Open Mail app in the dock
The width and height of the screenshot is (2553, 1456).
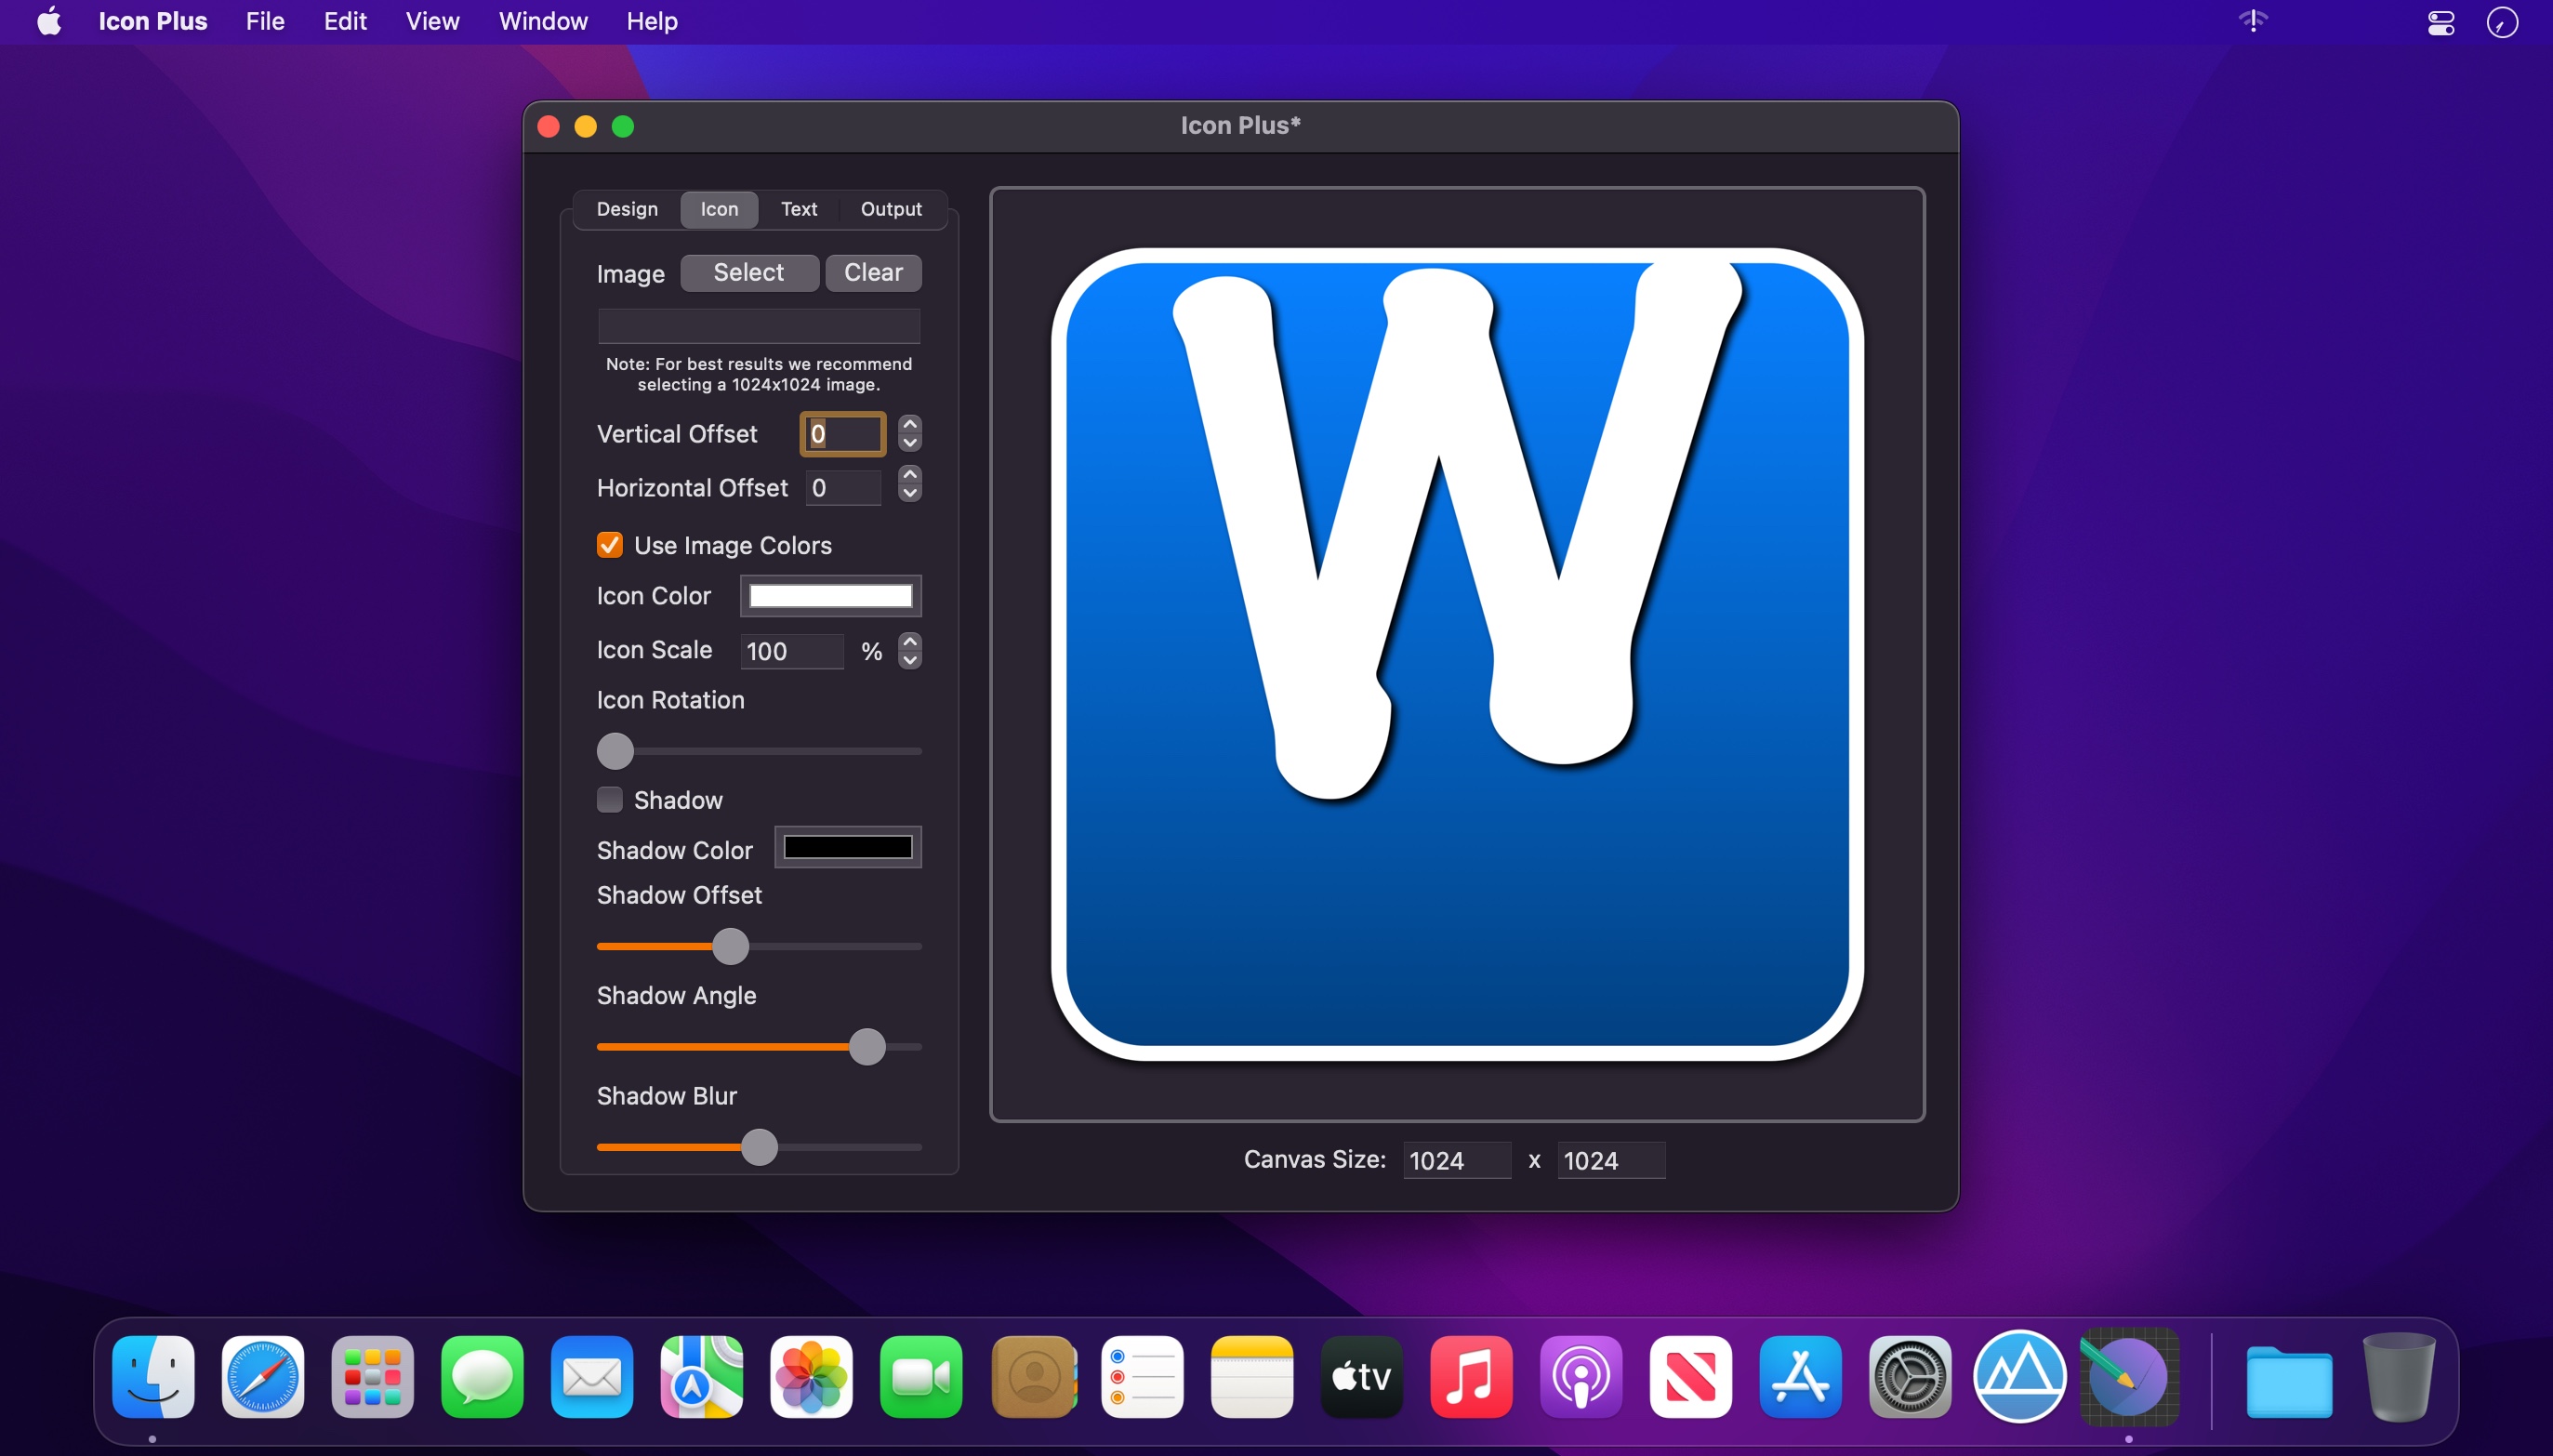592,1377
